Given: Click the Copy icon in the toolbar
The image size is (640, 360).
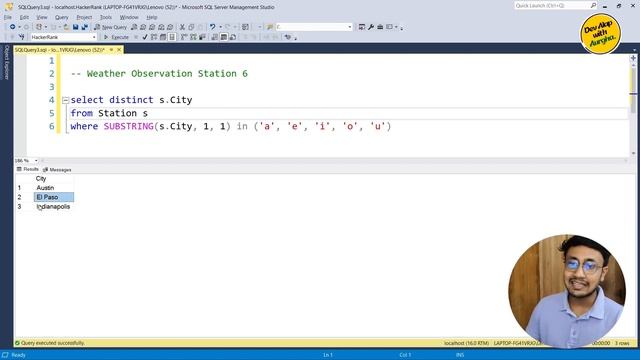Looking at the screenshot, I should pos(191,27).
